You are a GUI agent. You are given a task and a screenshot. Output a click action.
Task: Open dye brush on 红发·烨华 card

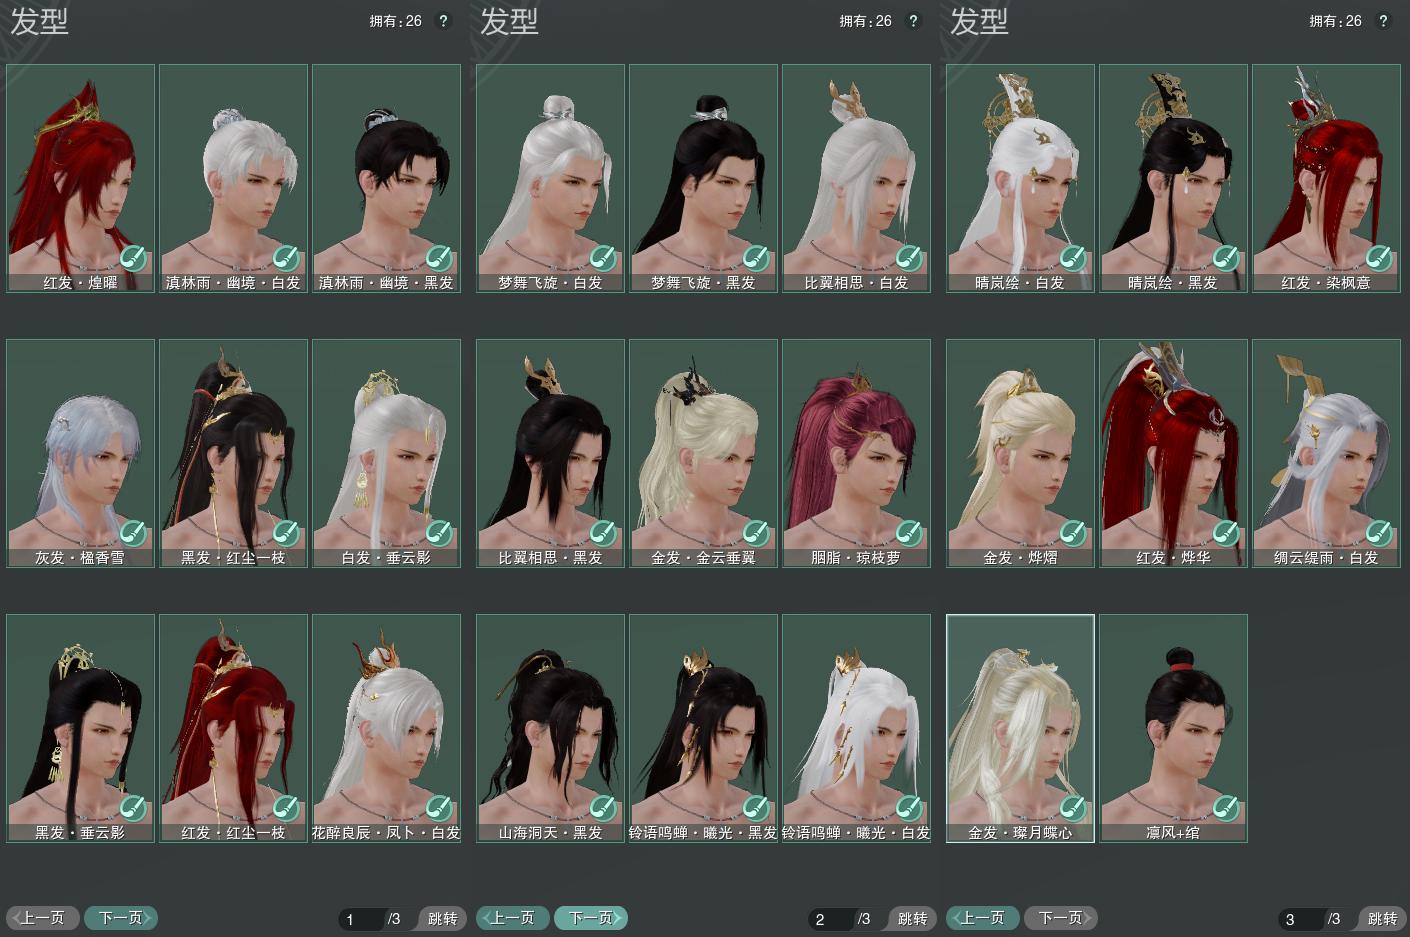tap(1226, 534)
